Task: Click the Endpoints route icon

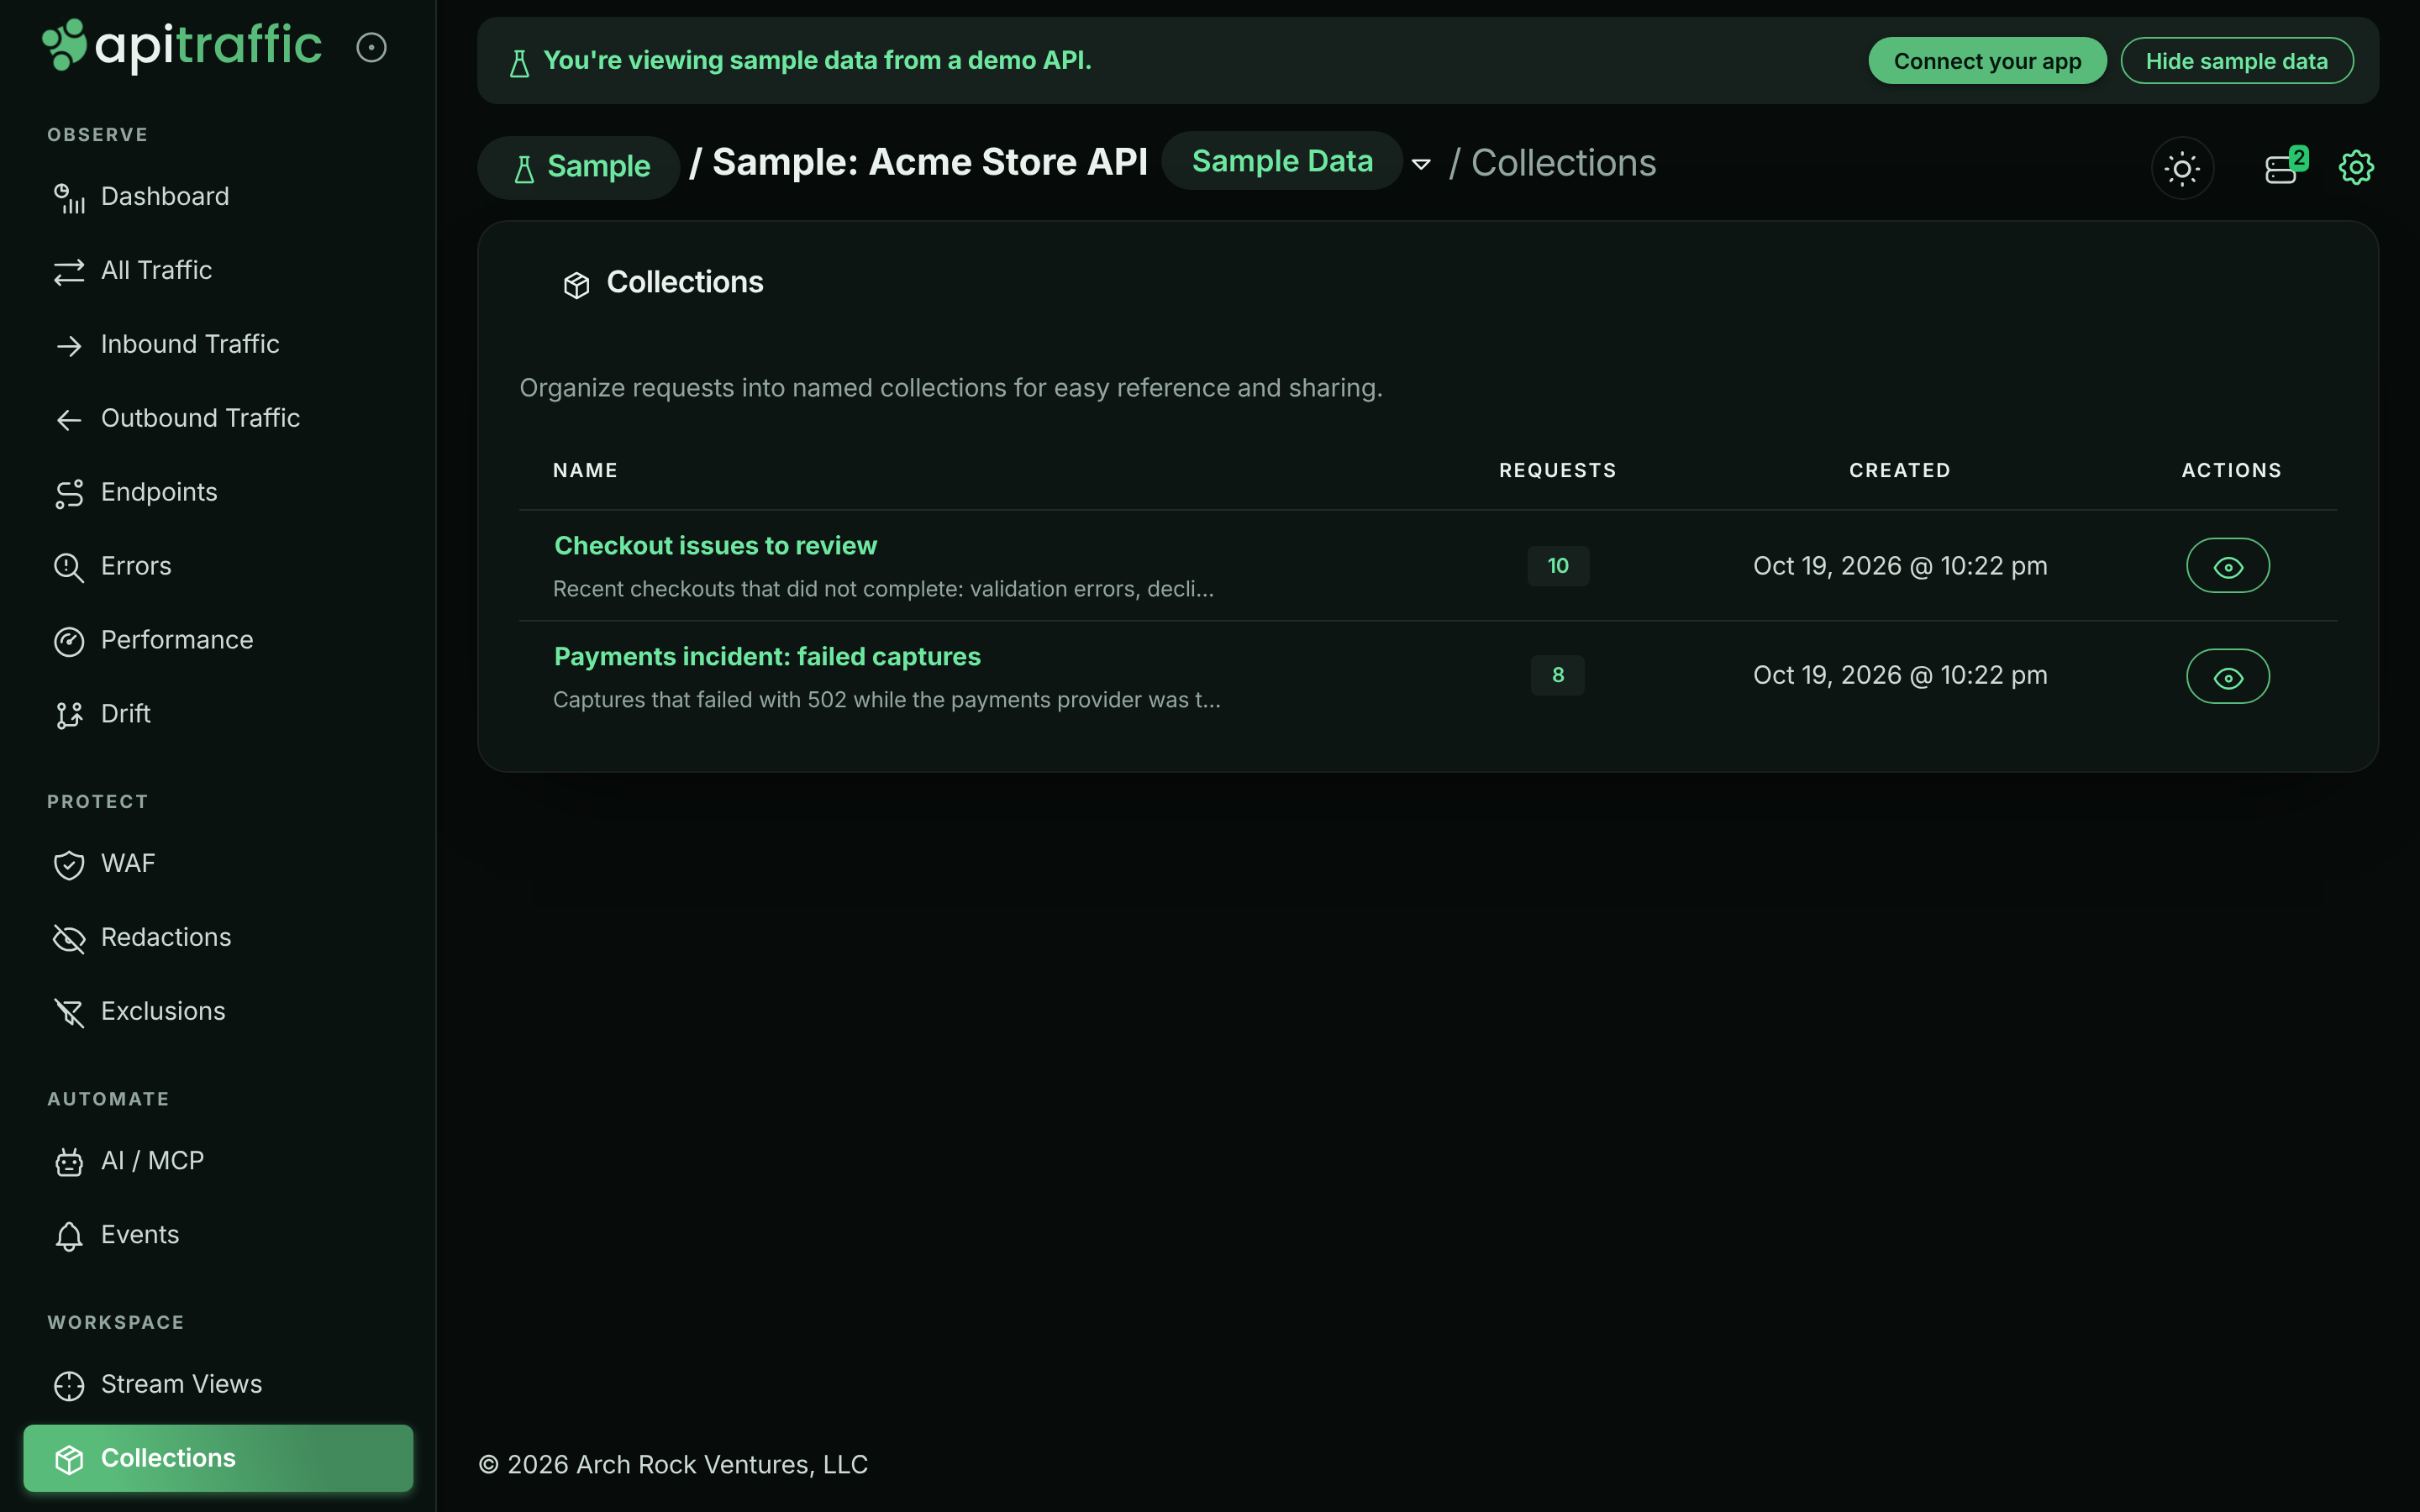Action: tap(69, 494)
